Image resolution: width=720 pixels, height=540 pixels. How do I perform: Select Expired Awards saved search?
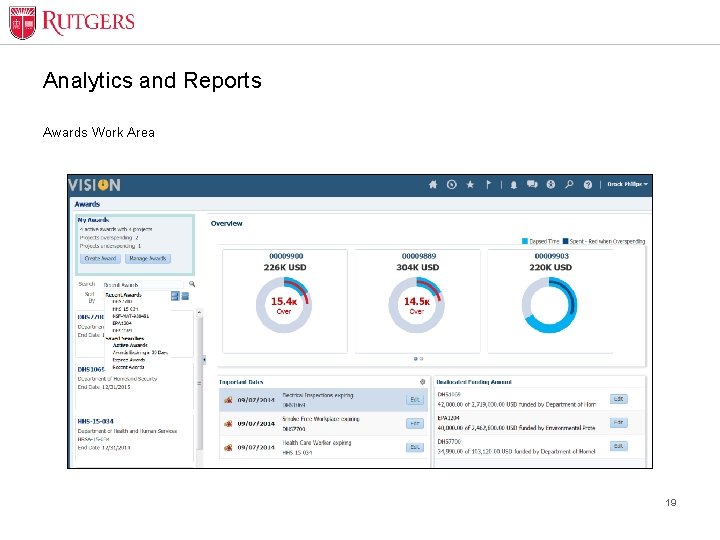tap(129, 360)
